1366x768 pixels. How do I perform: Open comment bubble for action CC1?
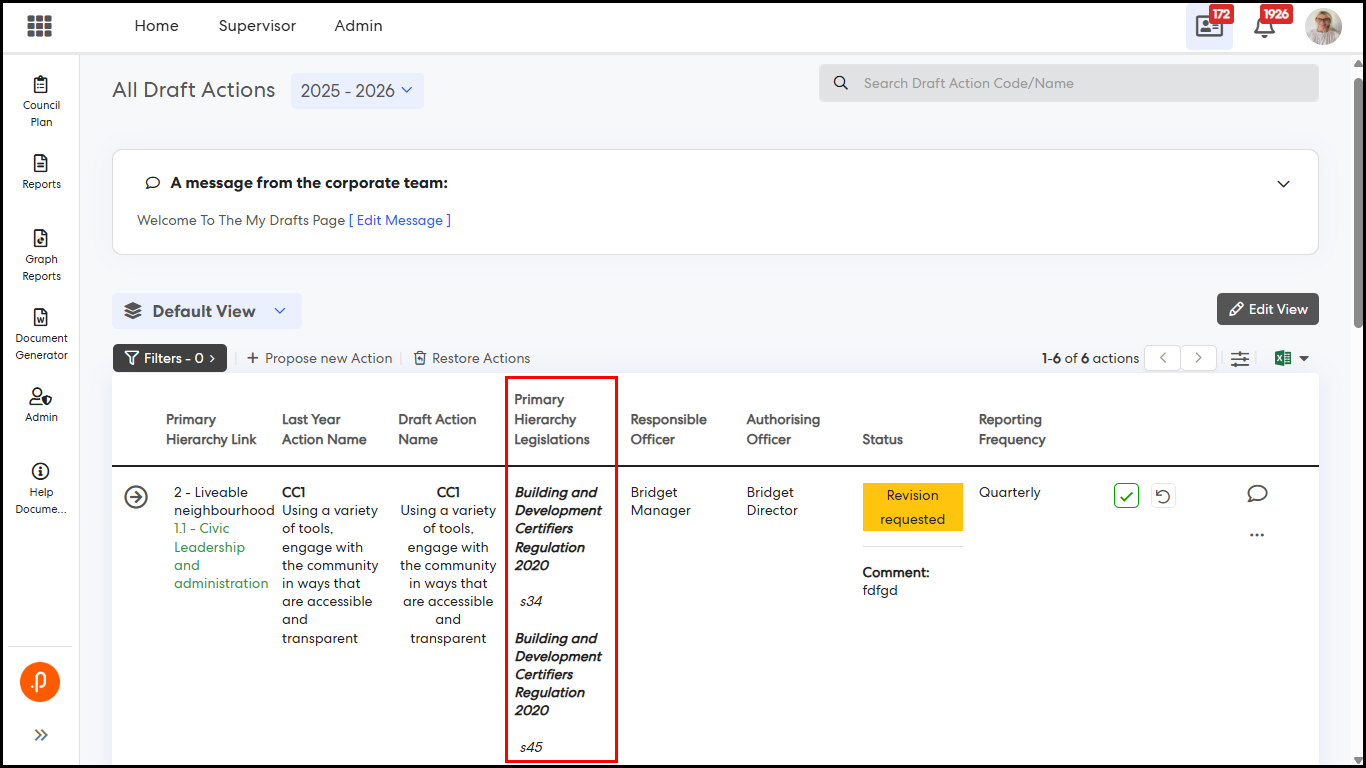[1257, 494]
